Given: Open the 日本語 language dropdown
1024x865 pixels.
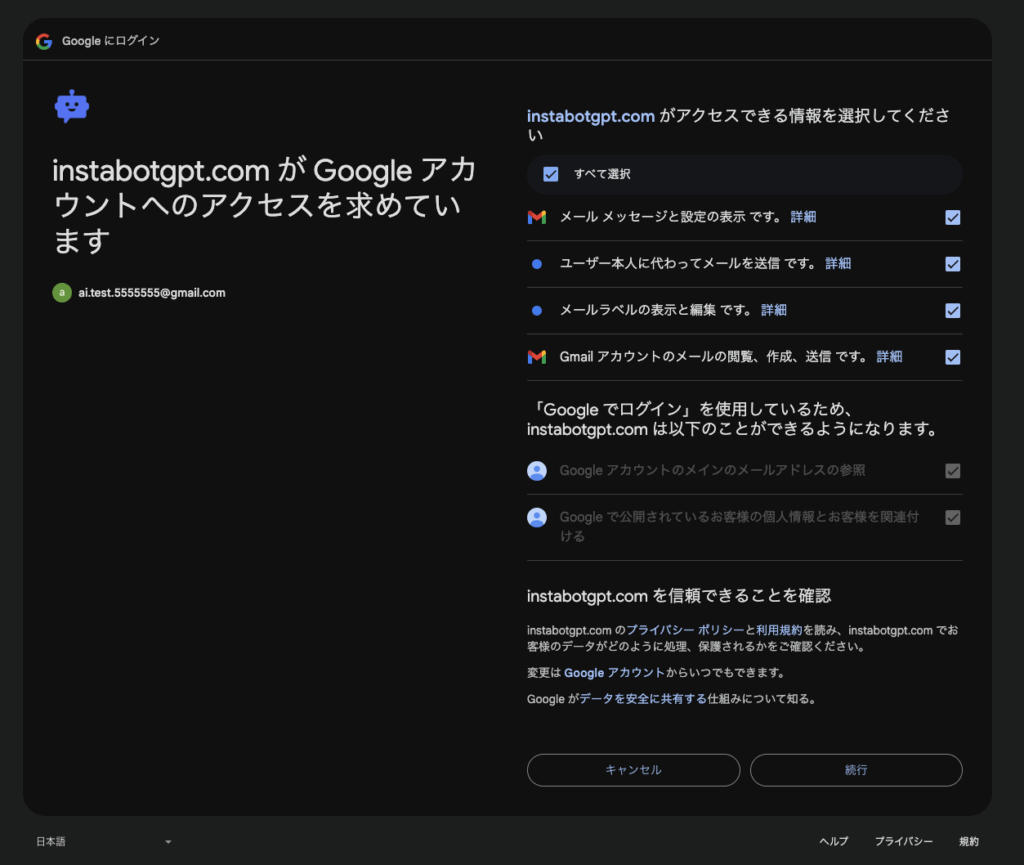Looking at the screenshot, I should point(104,841).
